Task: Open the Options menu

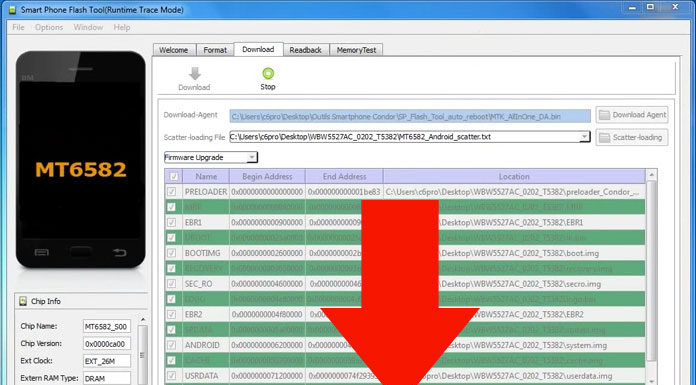Action: pos(49,28)
